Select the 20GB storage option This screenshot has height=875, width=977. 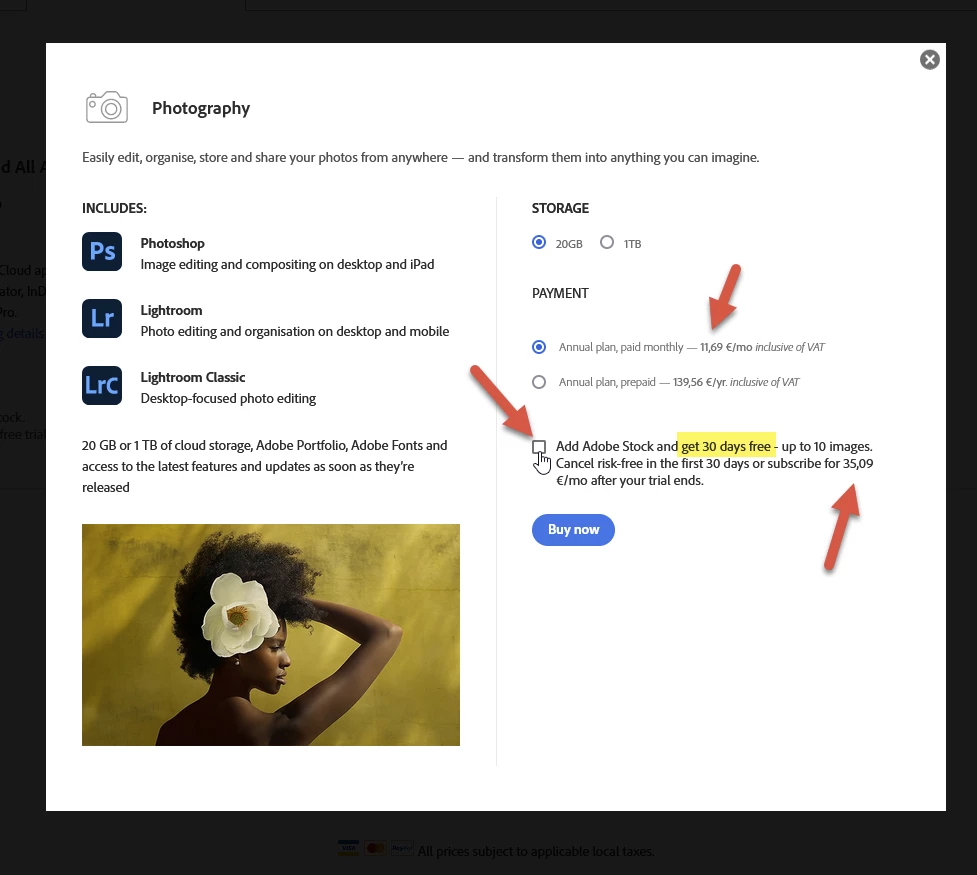[539, 242]
